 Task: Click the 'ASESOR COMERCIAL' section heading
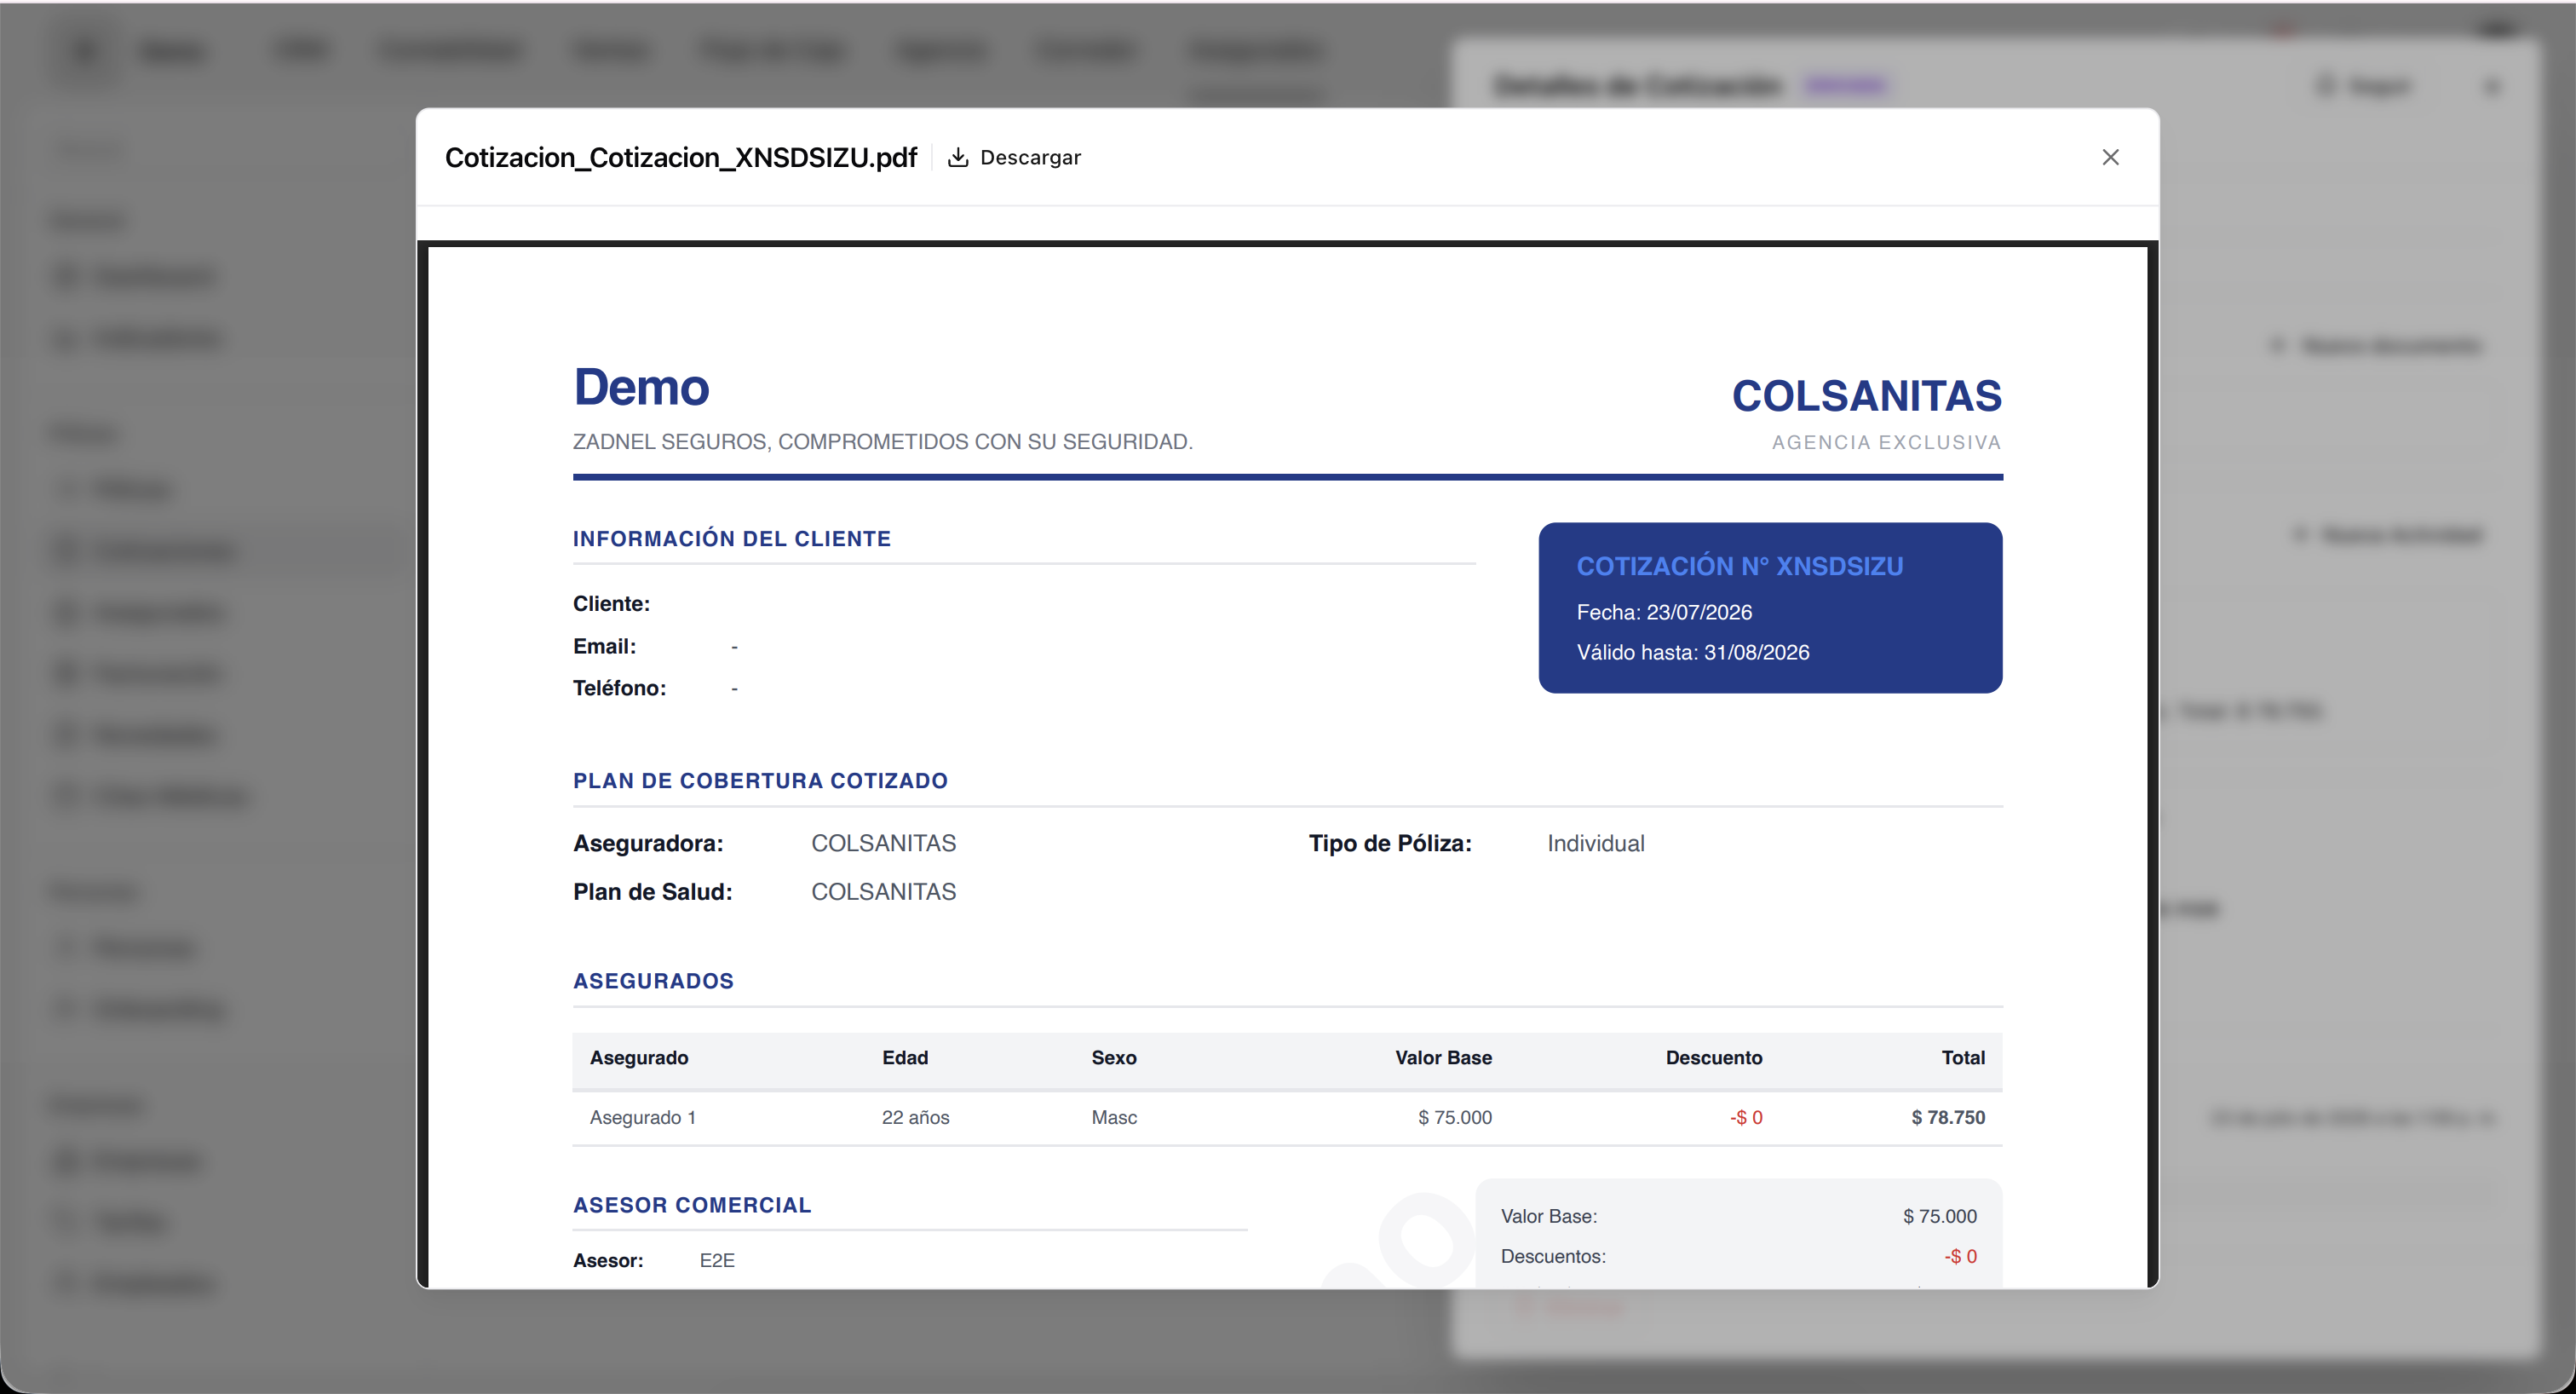pos(692,1205)
